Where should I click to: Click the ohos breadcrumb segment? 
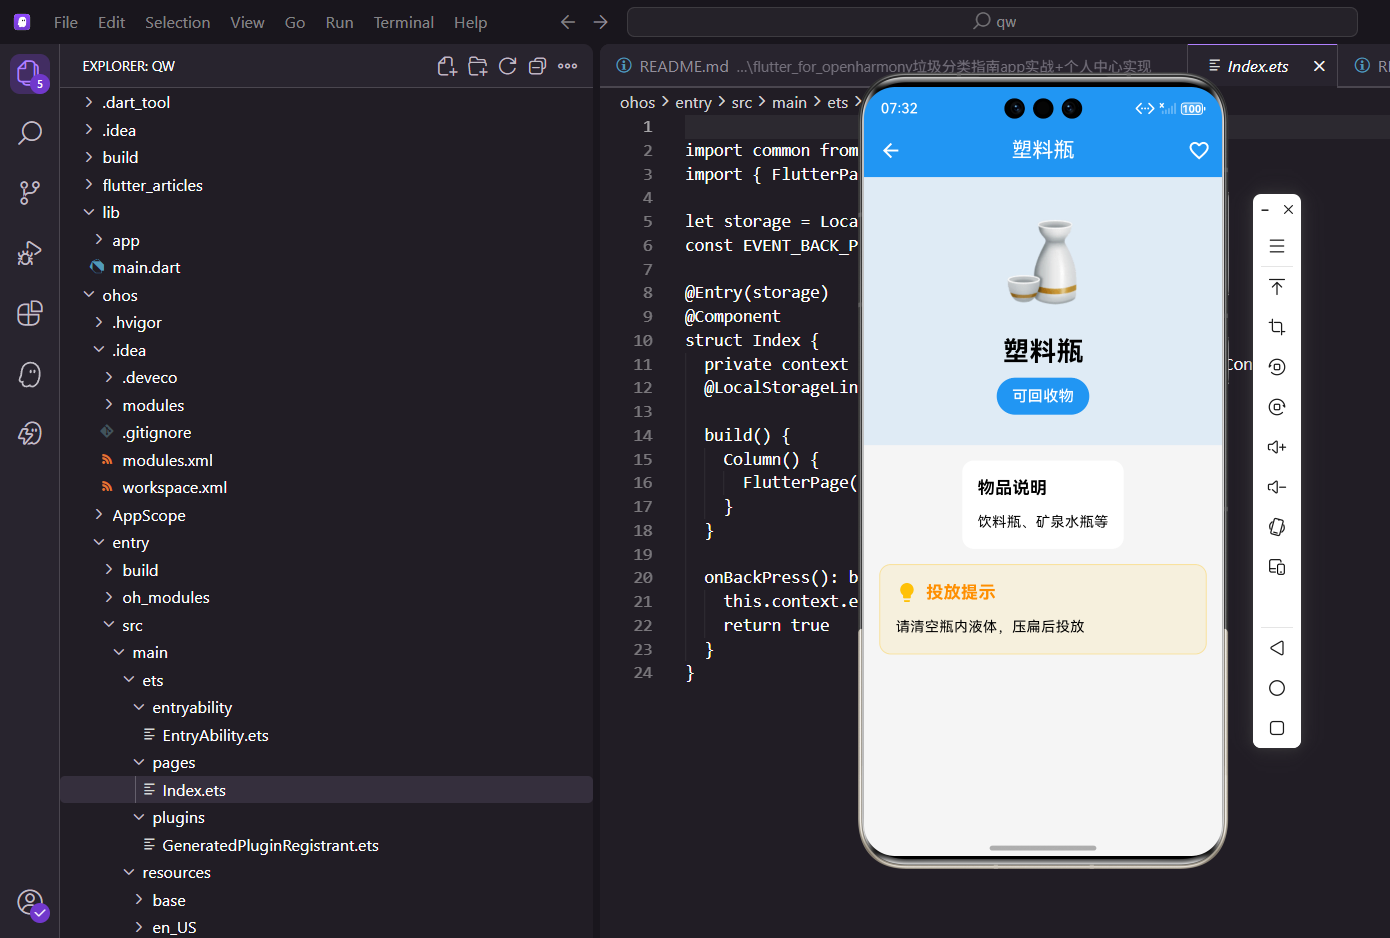638,102
